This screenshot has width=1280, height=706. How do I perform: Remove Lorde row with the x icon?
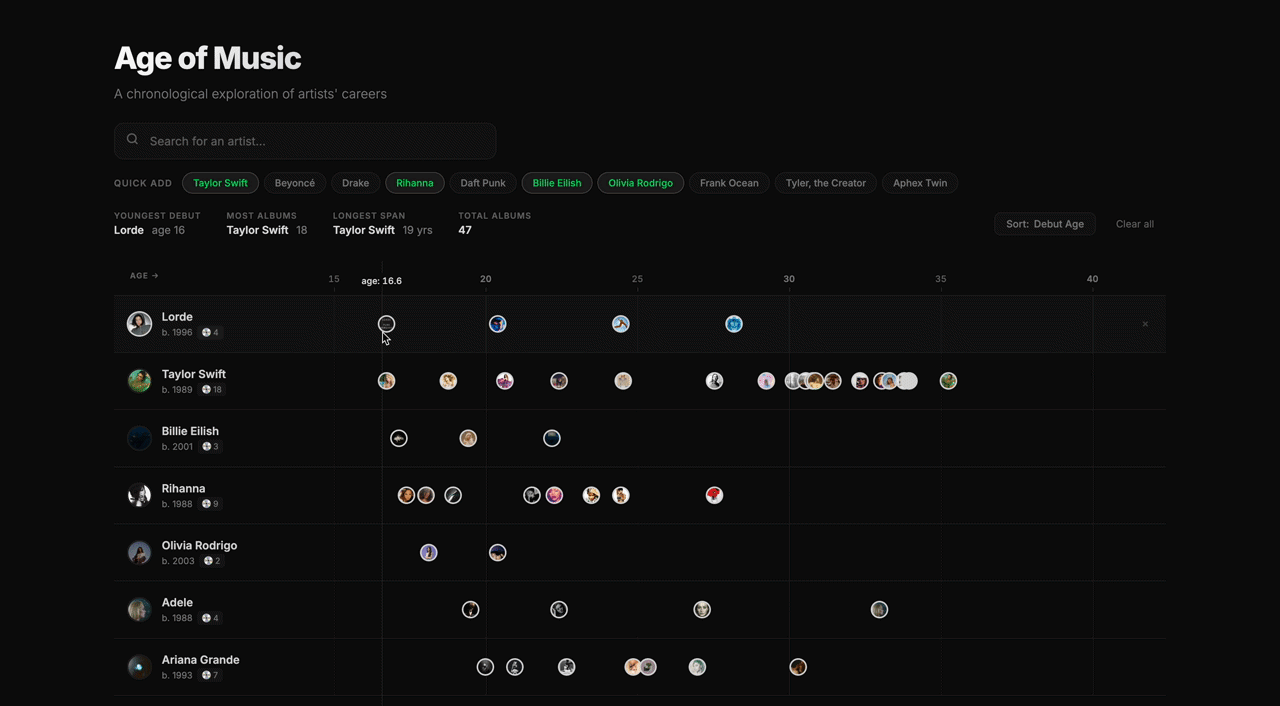click(1145, 324)
